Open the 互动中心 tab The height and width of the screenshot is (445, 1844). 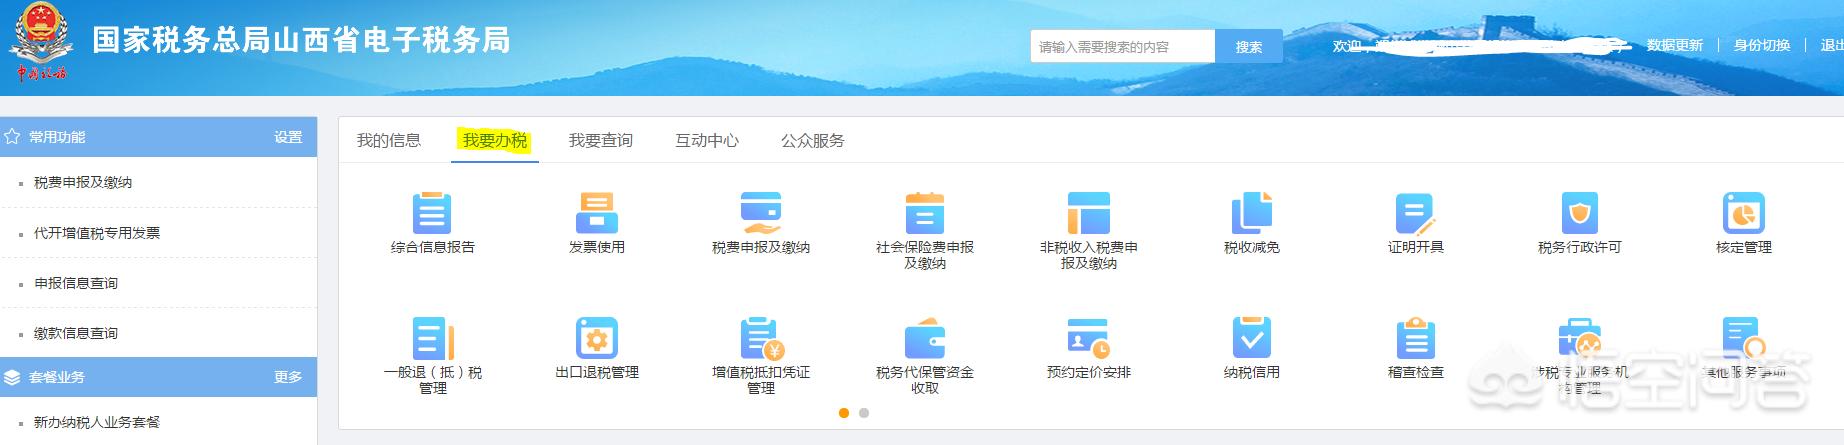pos(707,141)
